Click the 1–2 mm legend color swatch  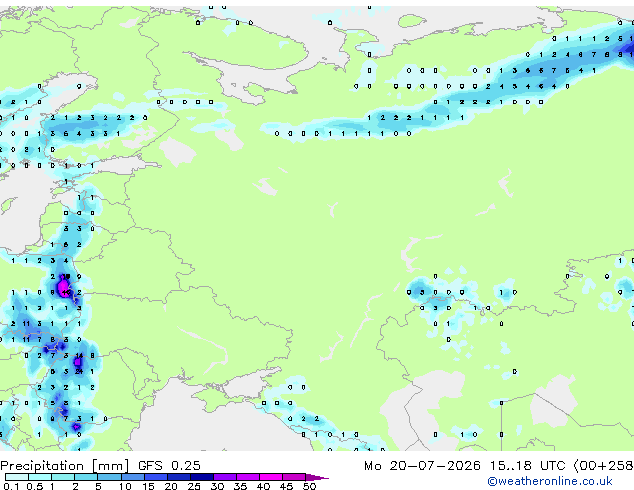63,477
